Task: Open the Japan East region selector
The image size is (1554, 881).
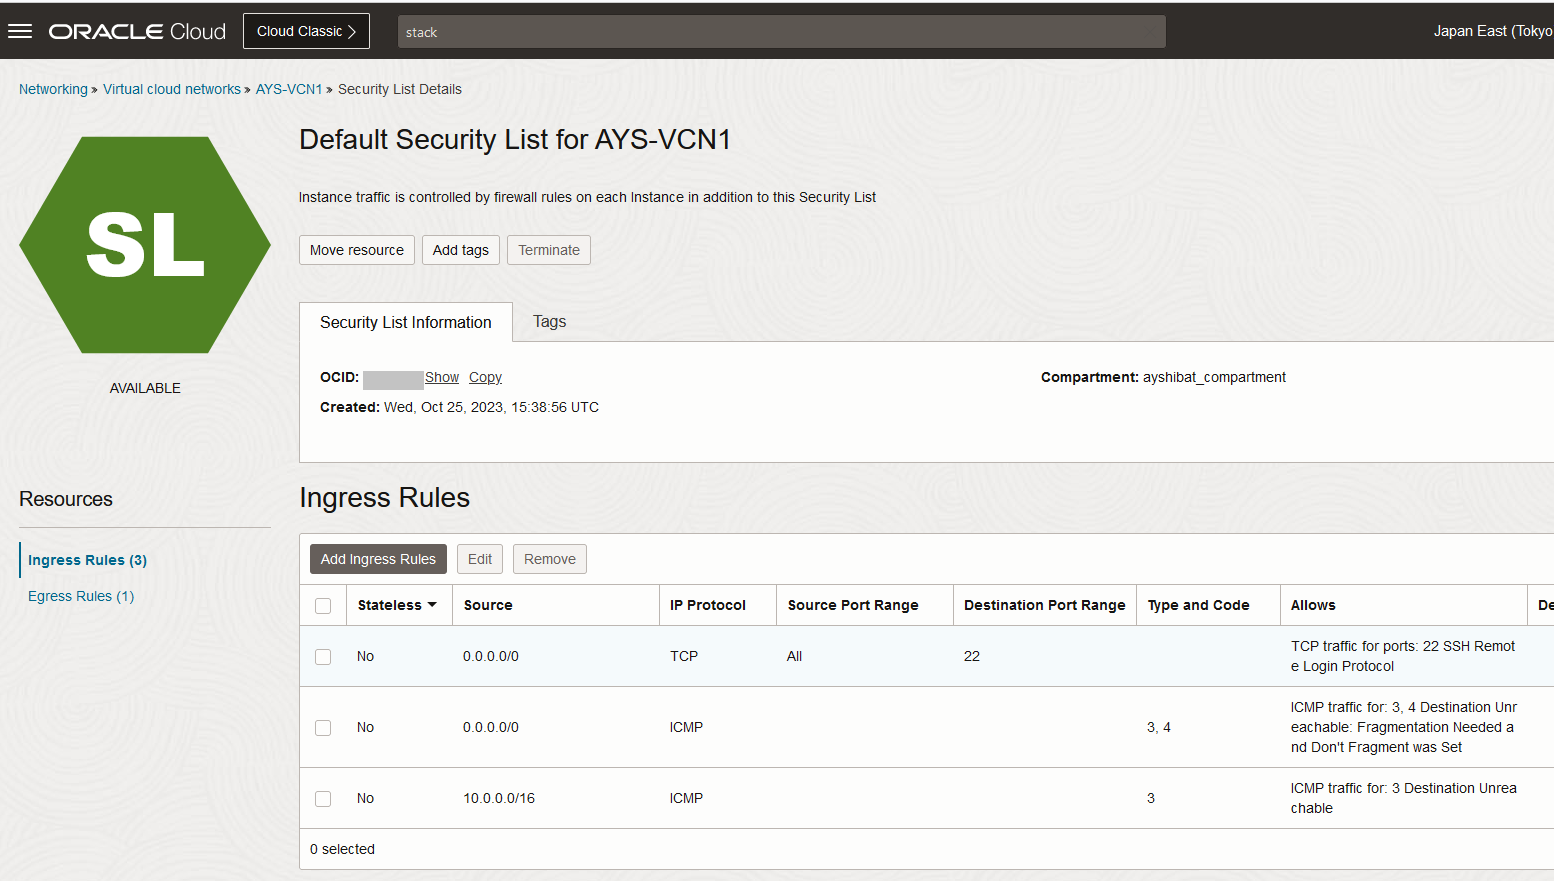Action: tap(1493, 31)
